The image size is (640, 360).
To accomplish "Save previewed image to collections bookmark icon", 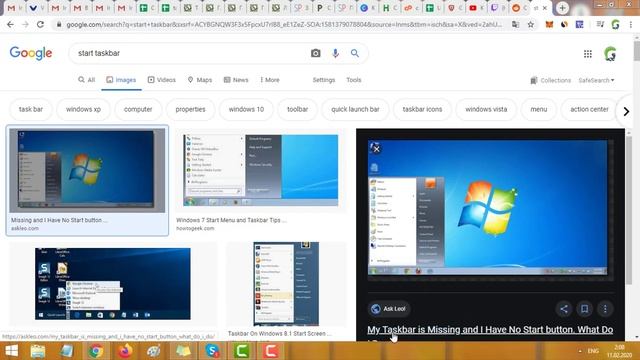I will [x=584, y=309].
